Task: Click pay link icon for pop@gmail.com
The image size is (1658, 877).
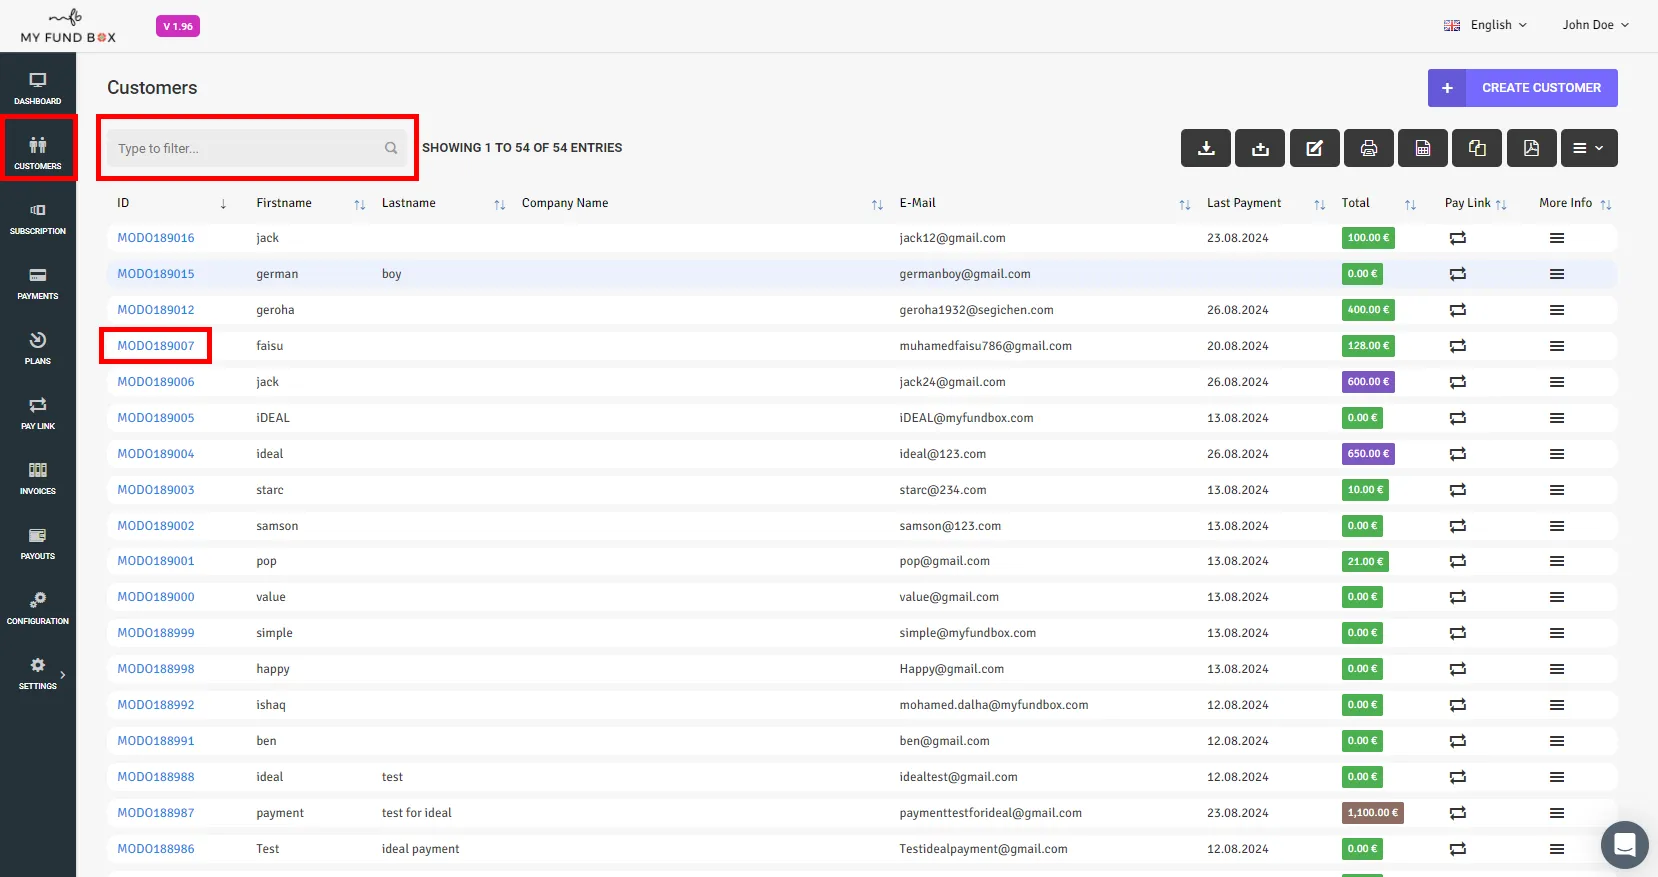Action: (x=1458, y=561)
